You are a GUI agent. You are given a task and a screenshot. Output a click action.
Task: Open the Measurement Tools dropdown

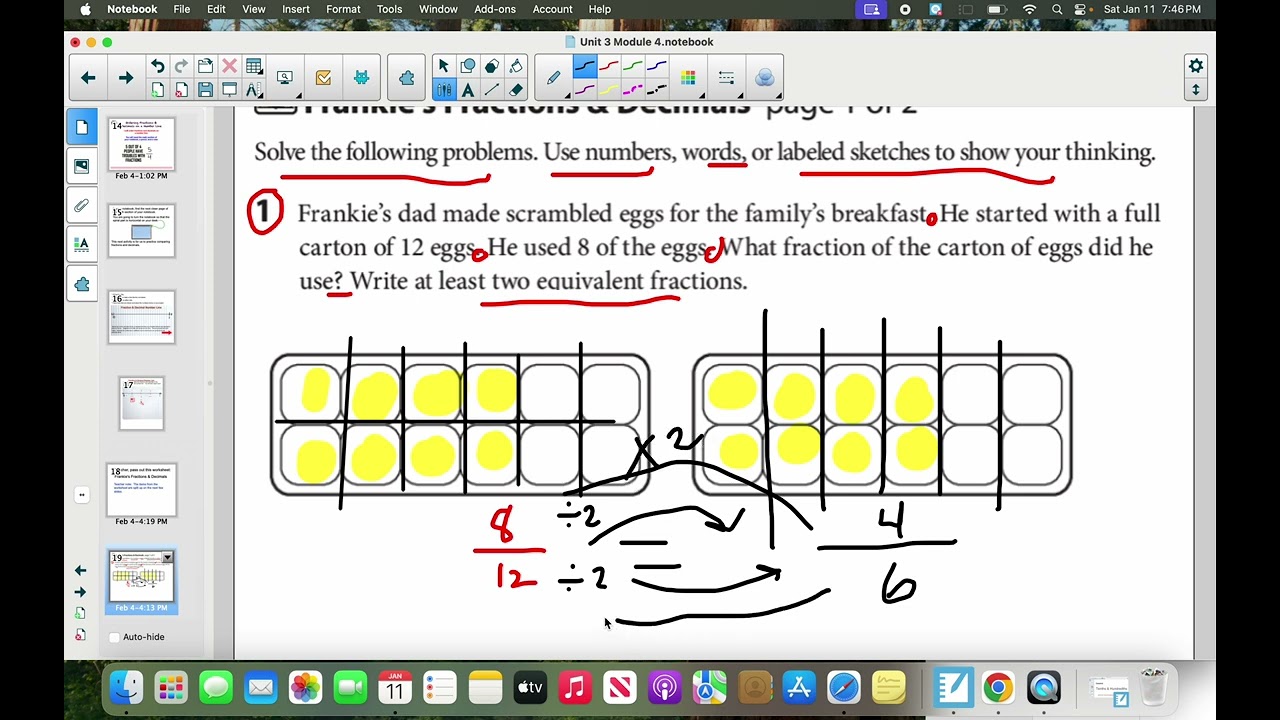click(254, 90)
